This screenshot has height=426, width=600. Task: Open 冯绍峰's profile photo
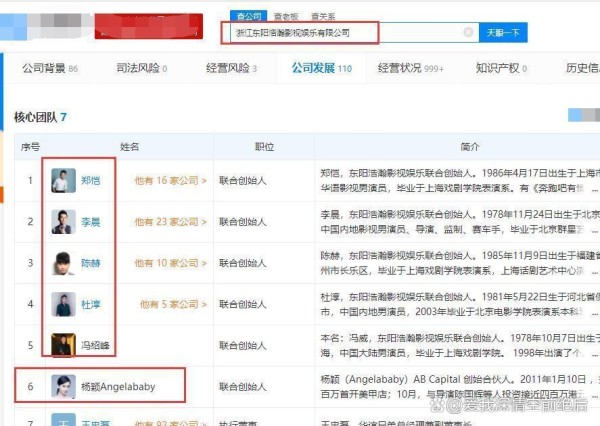64,345
